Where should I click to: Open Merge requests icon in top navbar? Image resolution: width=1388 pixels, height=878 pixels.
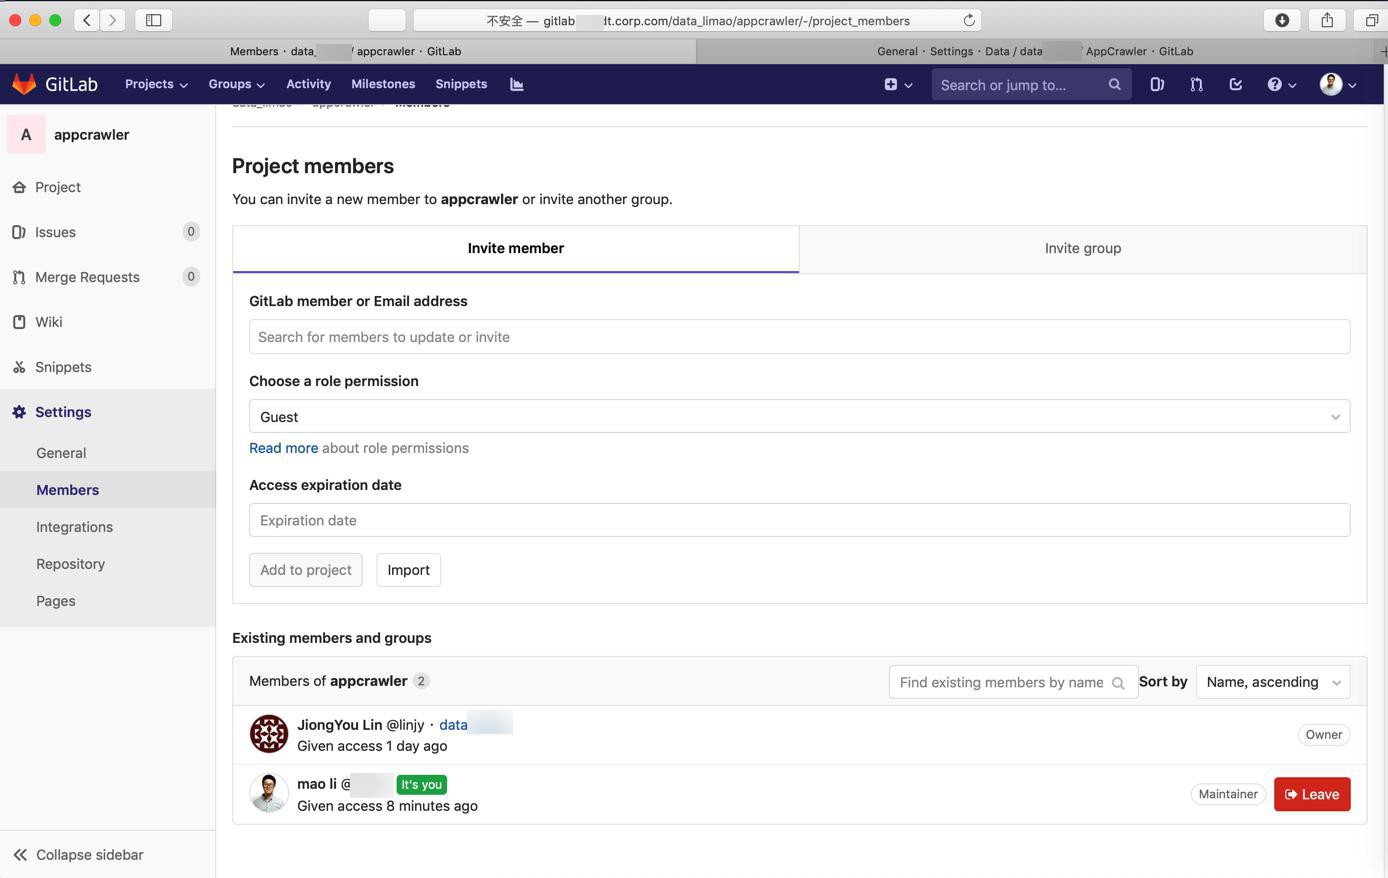pyautogui.click(x=1196, y=85)
